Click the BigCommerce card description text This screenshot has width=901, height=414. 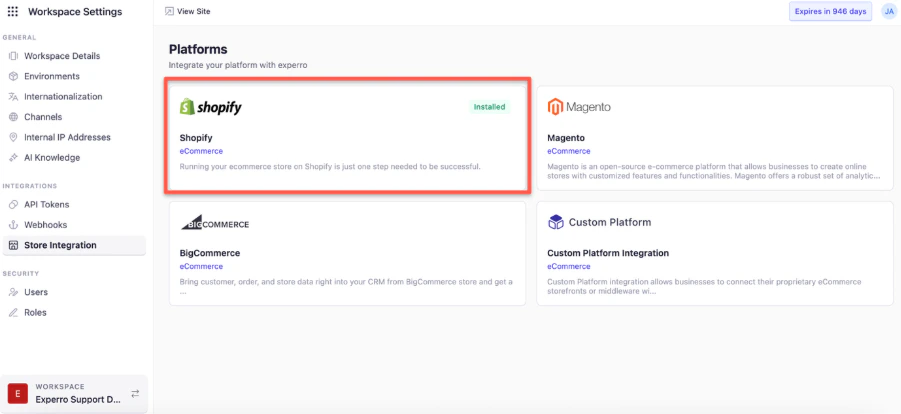point(346,286)
